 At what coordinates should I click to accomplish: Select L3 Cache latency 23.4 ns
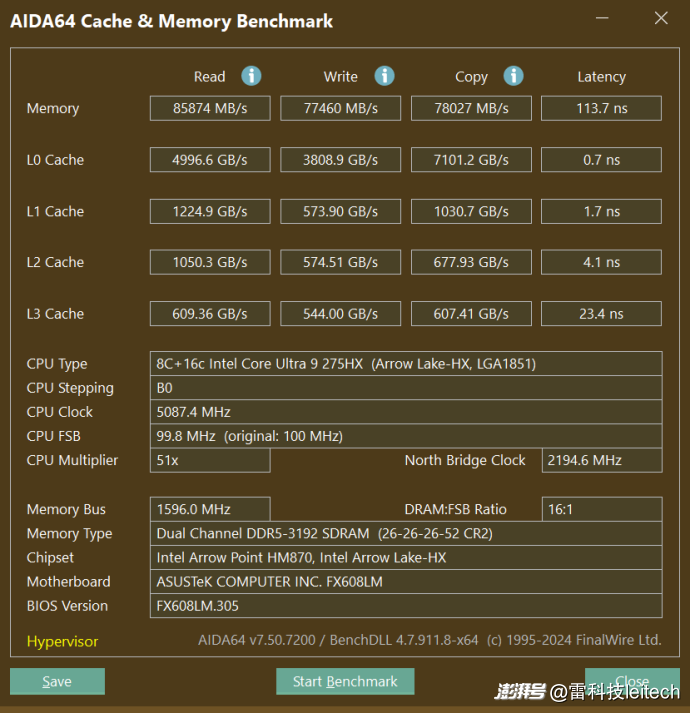click(x=601, y=314)
